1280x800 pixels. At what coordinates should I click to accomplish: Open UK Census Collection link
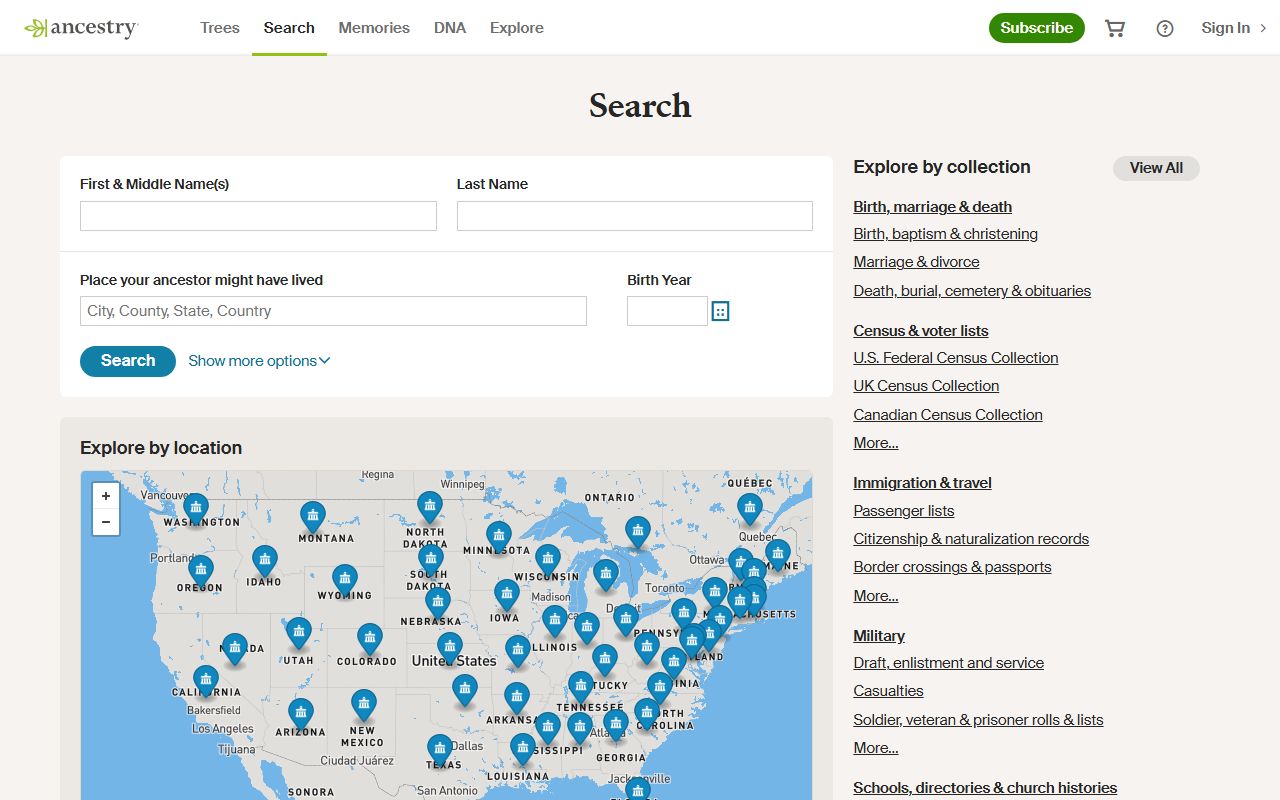pos(926,386)
